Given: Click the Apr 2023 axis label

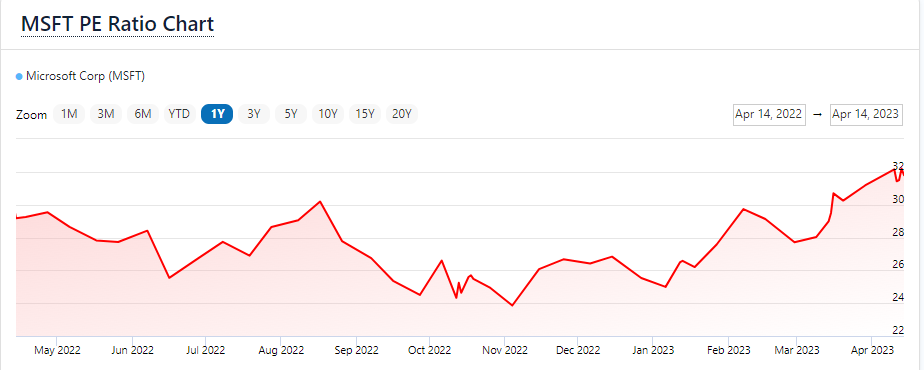Looking at the screenshot, I should [x=872, y=350].
